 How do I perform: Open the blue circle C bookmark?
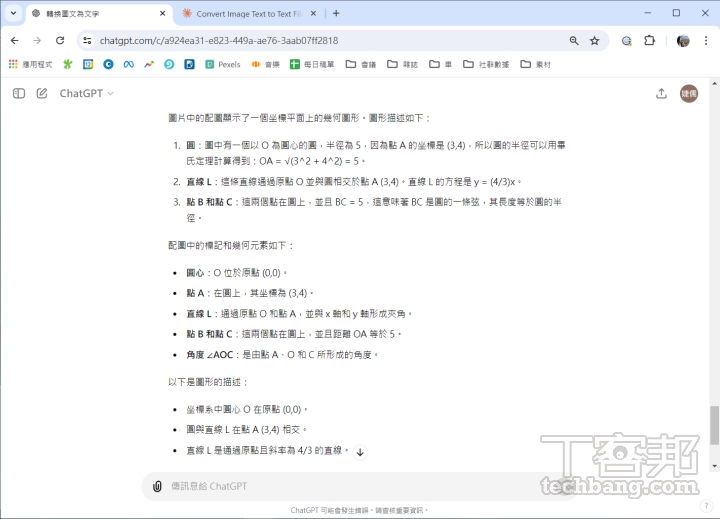[x=108, y=64]
